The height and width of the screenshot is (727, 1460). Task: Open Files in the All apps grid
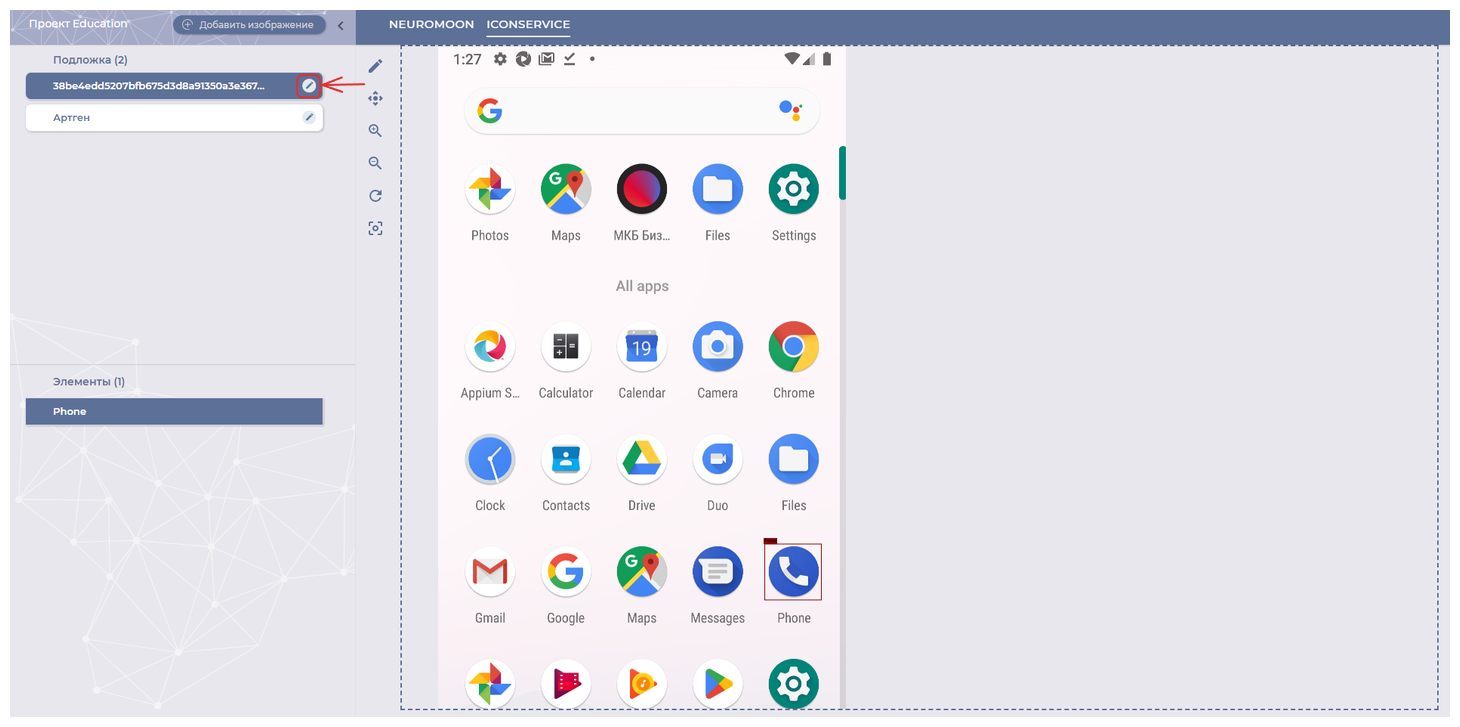pos(794,460)
